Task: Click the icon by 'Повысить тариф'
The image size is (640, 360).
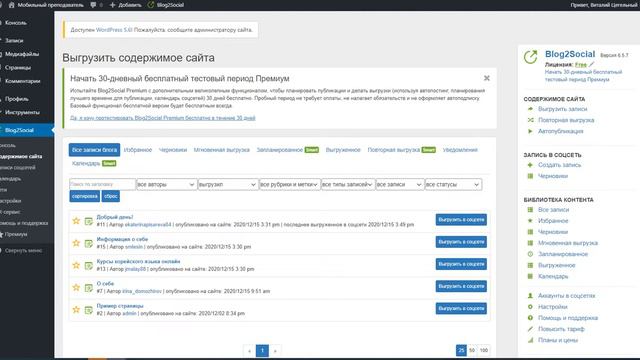Action: (x=530, y=329)
